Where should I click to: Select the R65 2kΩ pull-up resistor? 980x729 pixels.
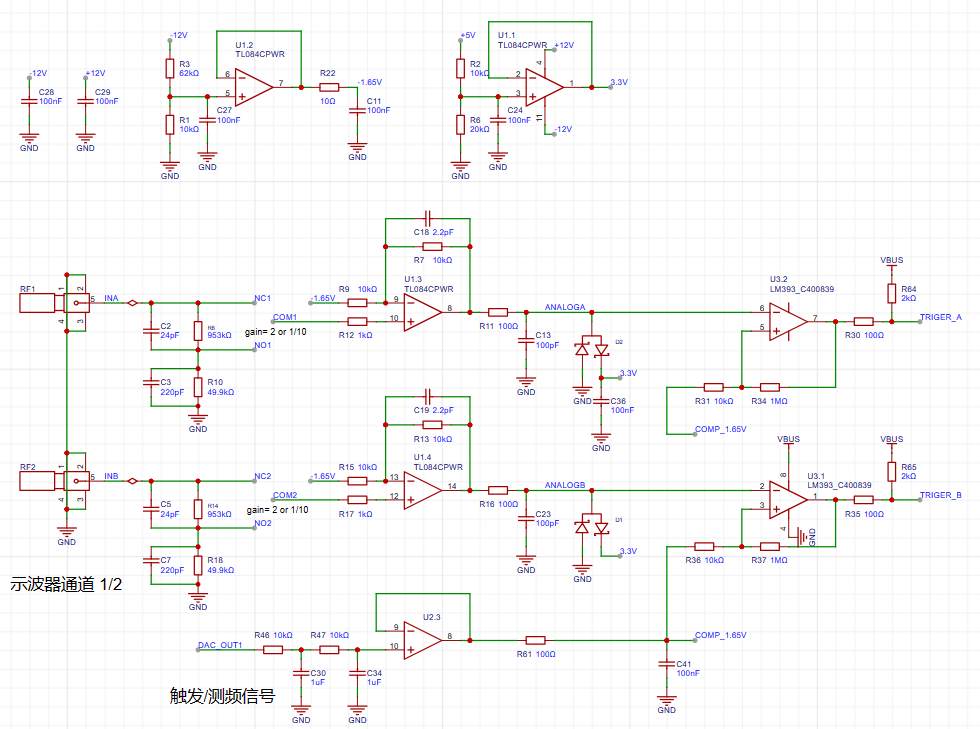click(x=891, y=471)
